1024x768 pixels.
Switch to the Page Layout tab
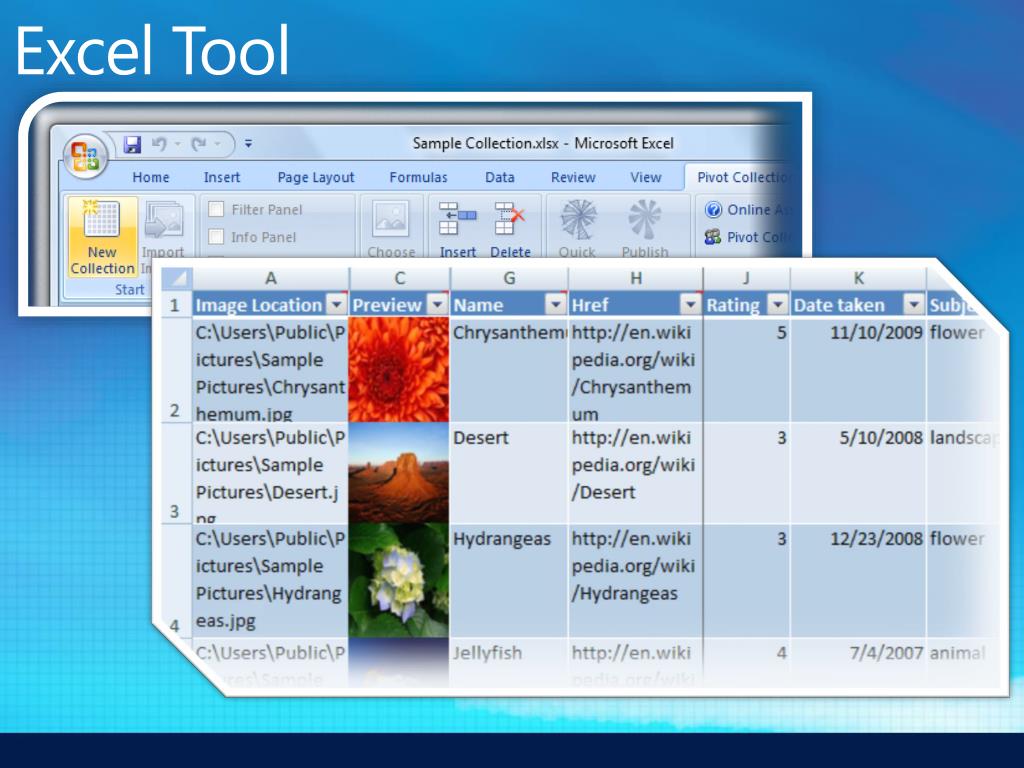tap(315, 177)
